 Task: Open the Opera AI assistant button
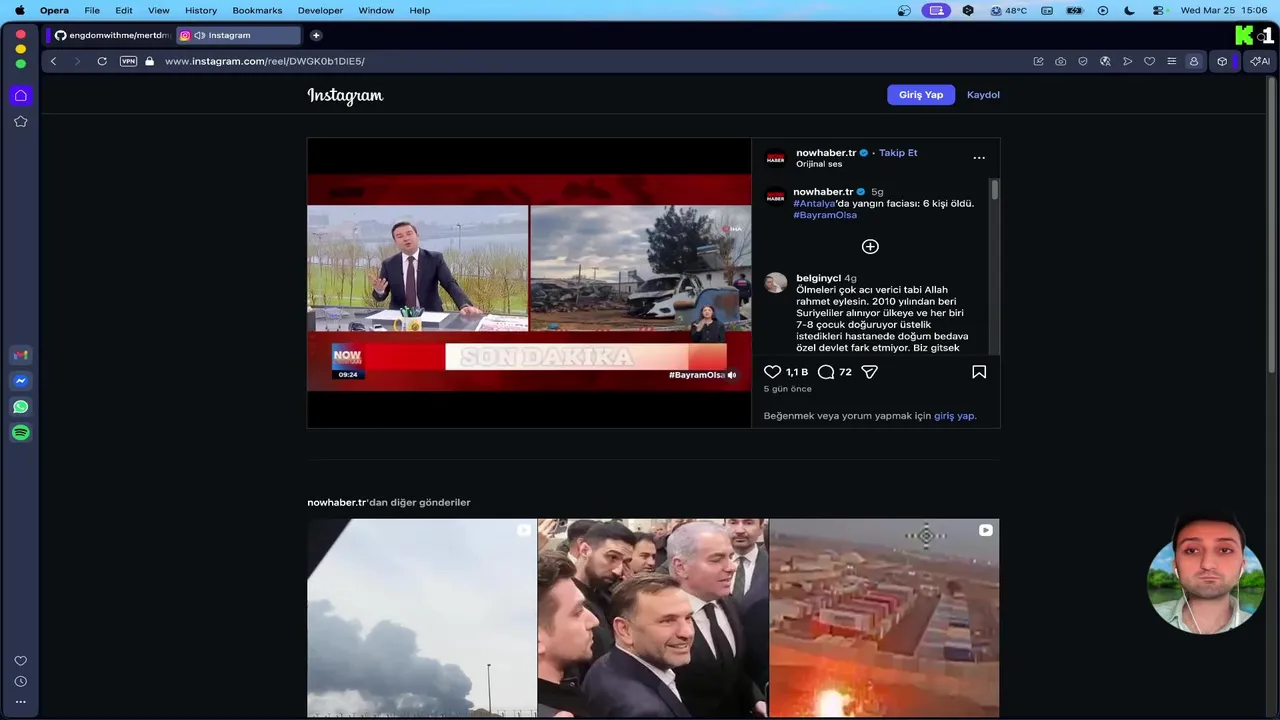pyautogui.click(x=1259, y=61)
